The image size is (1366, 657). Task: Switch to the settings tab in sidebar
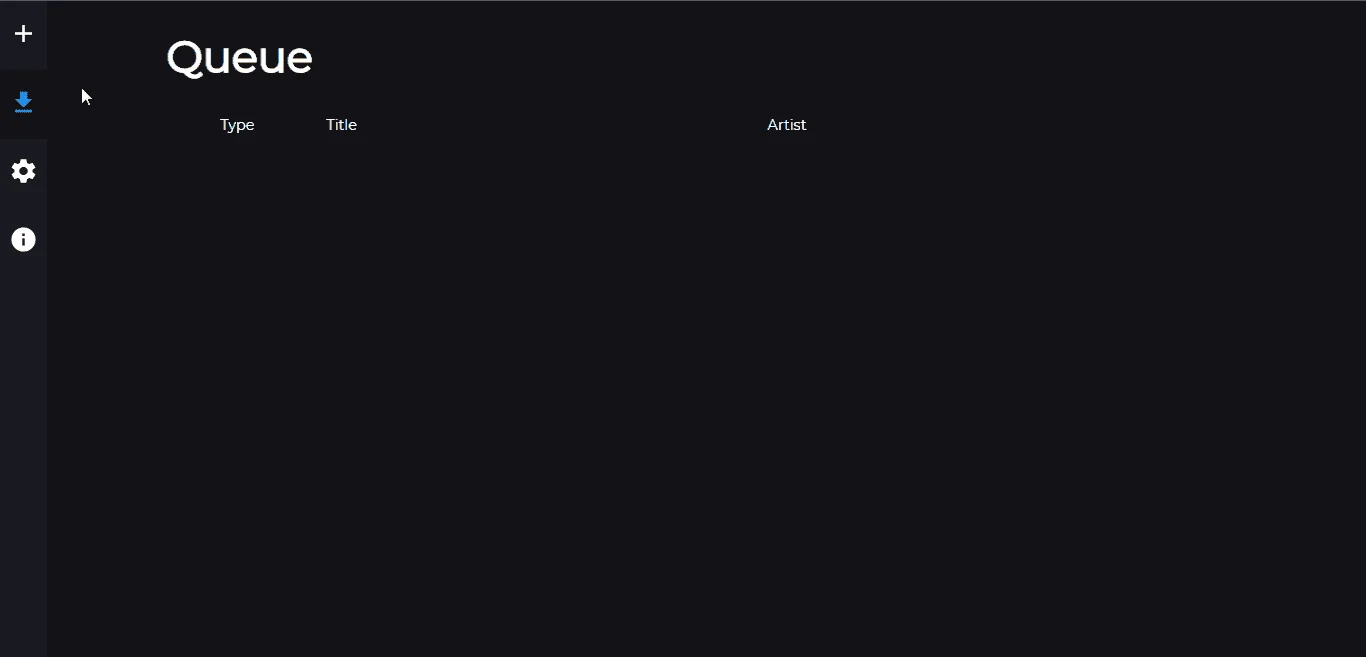point(23,171)
